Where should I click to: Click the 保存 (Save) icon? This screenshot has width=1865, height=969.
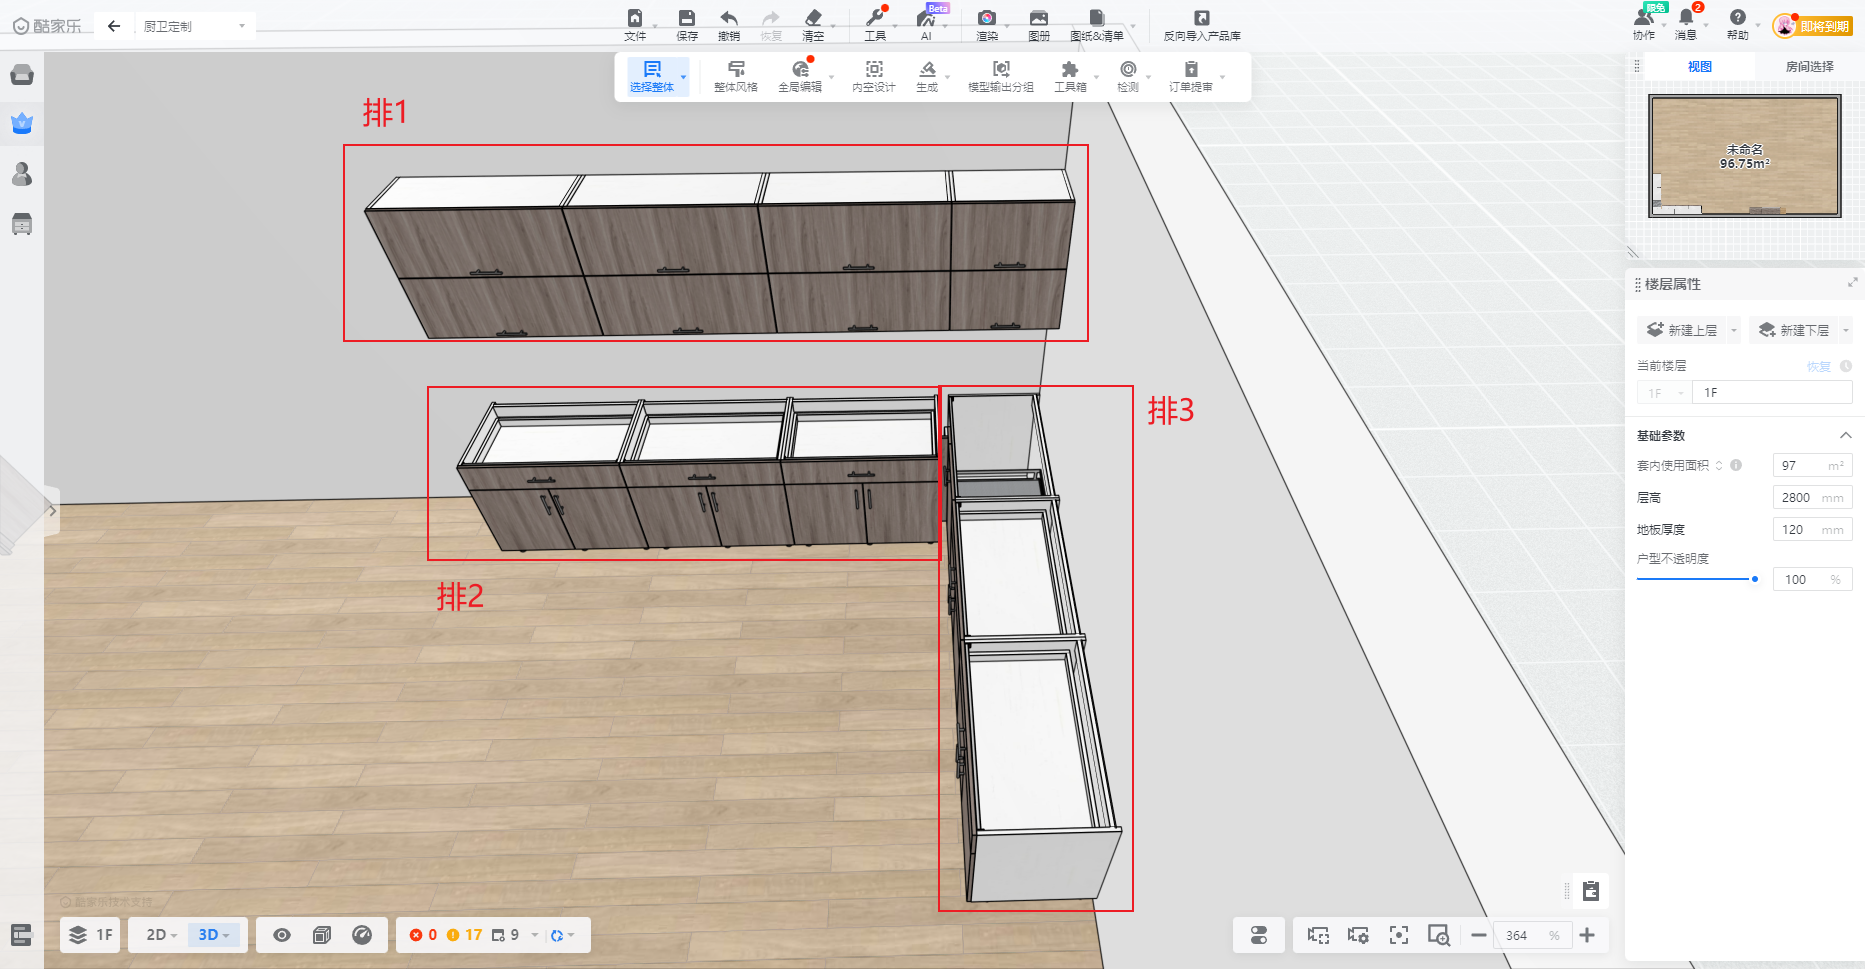[686, 18]
